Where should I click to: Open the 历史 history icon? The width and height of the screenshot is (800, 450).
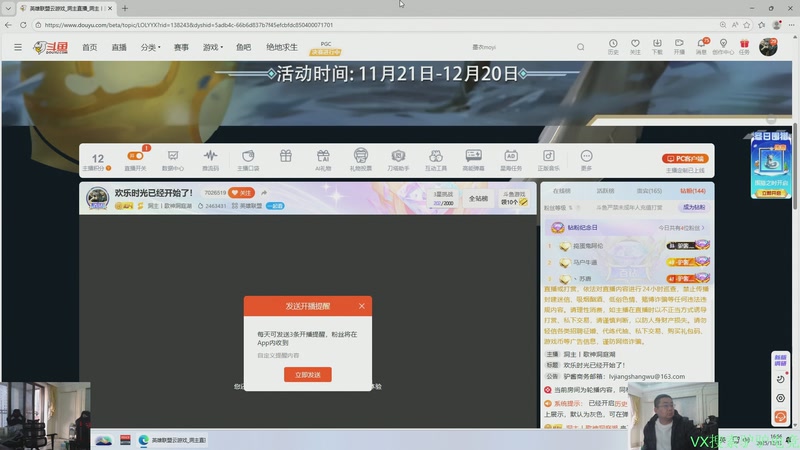(613, 47)
